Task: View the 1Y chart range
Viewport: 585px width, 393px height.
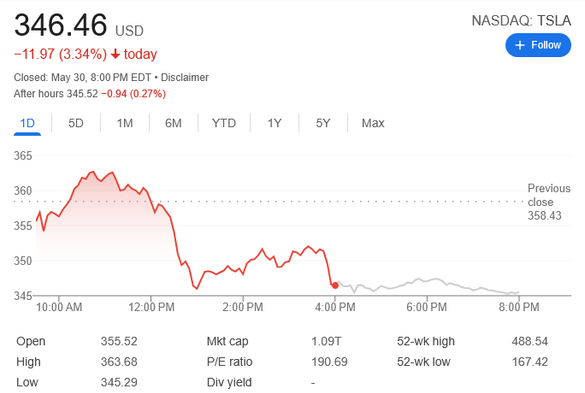Action: coord(275,123)
